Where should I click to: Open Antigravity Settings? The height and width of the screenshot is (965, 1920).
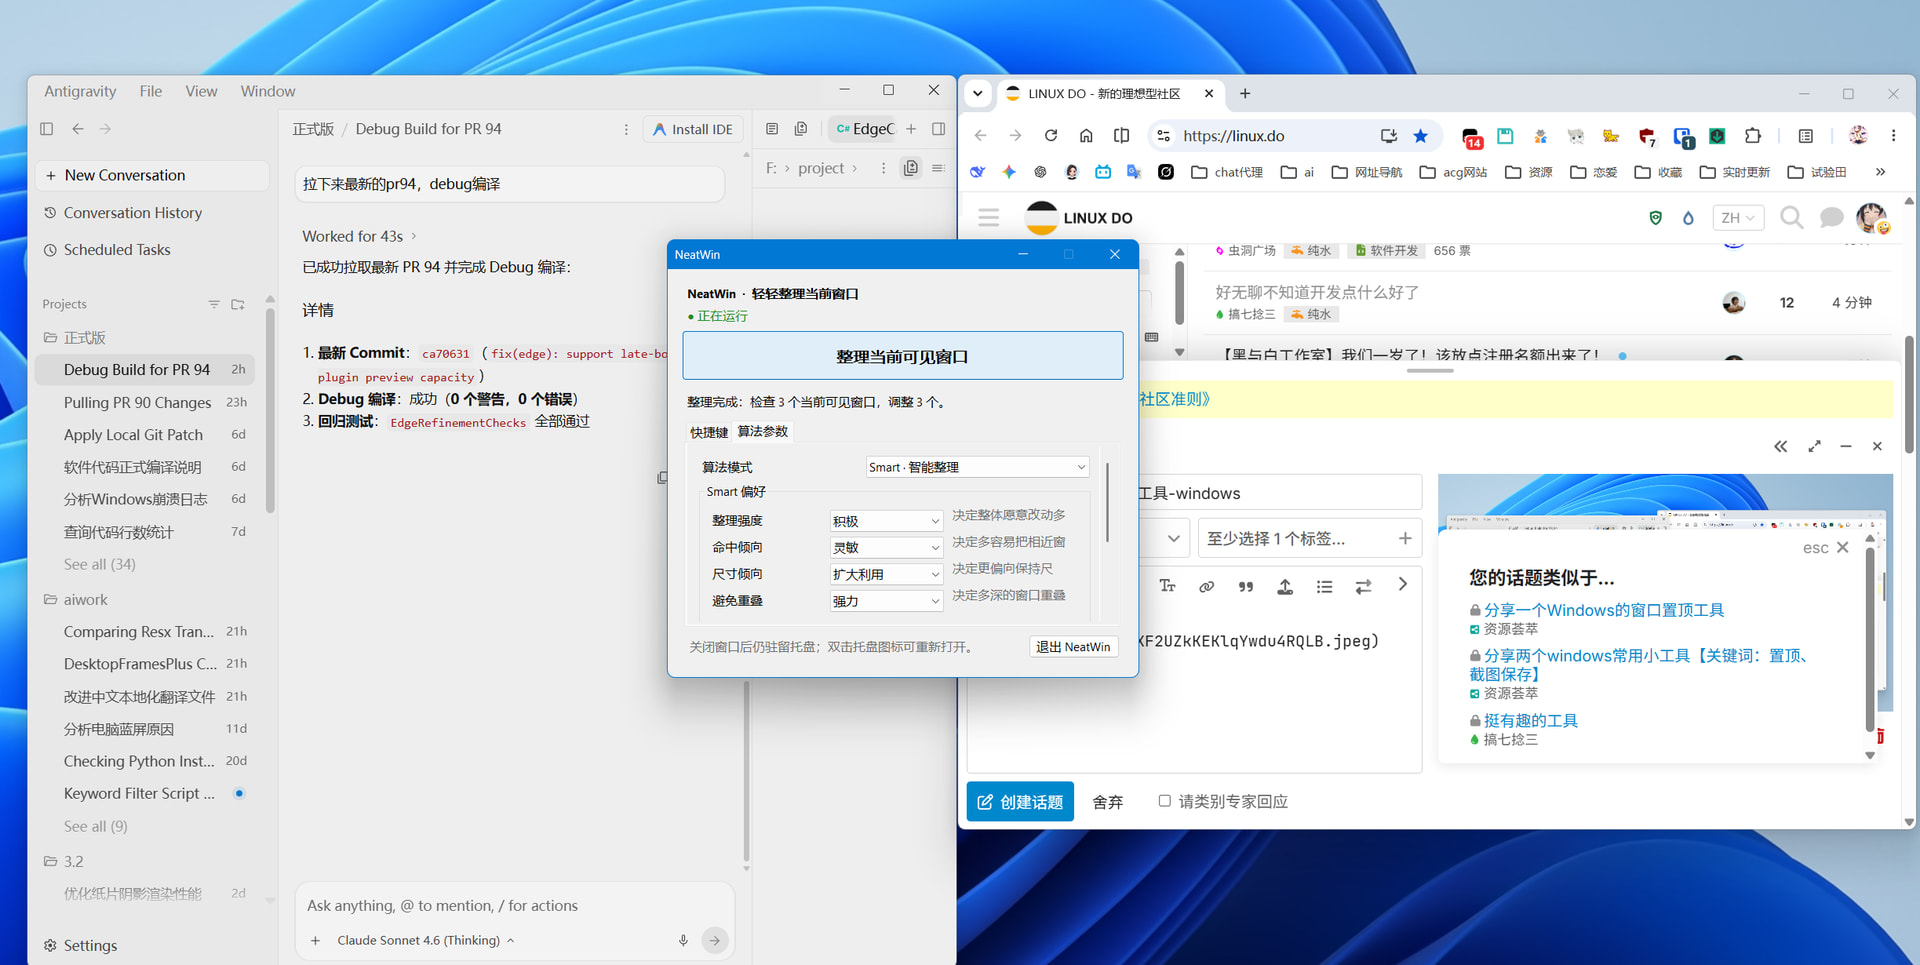click(x=80, y=945)
